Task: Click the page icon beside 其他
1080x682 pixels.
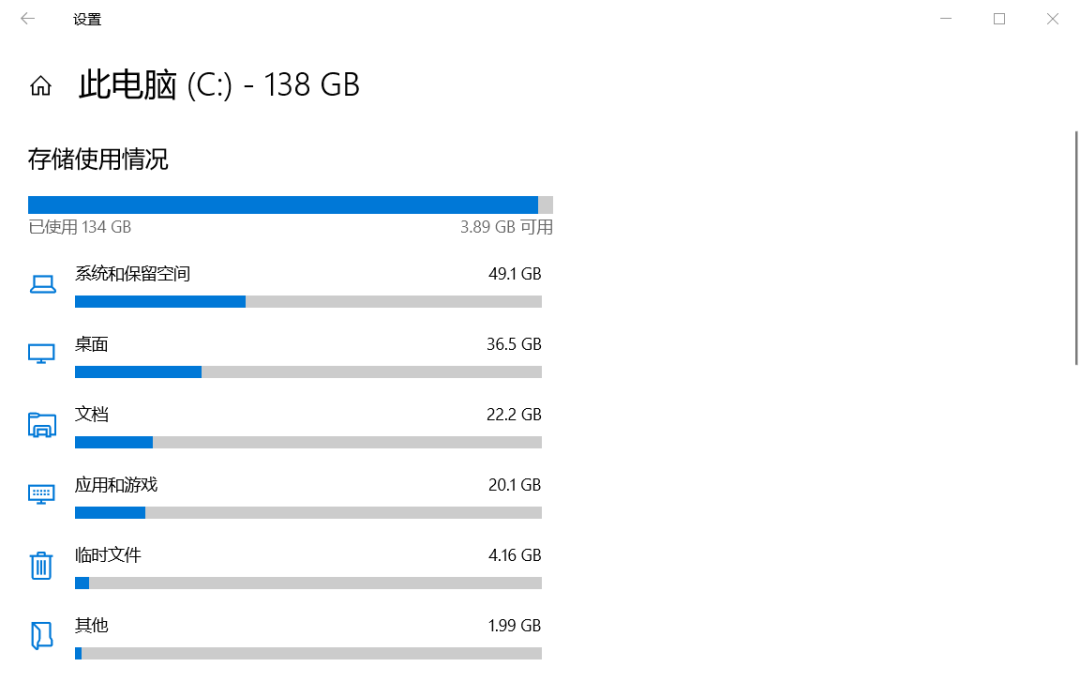Action: (x=42, y=635)
